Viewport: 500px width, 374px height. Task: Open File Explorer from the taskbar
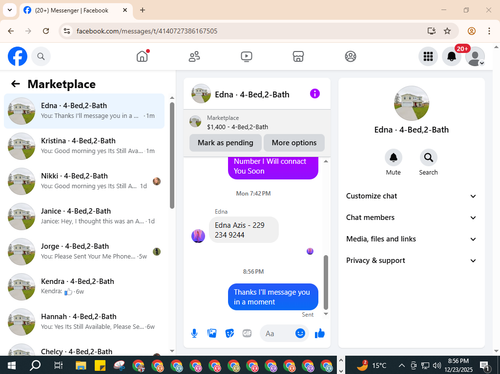point(81,366)
